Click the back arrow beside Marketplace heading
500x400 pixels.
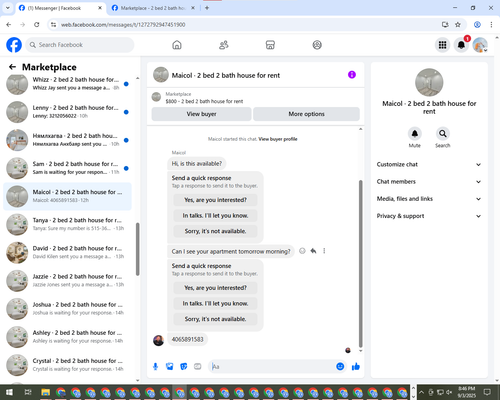tap(13, 67)
